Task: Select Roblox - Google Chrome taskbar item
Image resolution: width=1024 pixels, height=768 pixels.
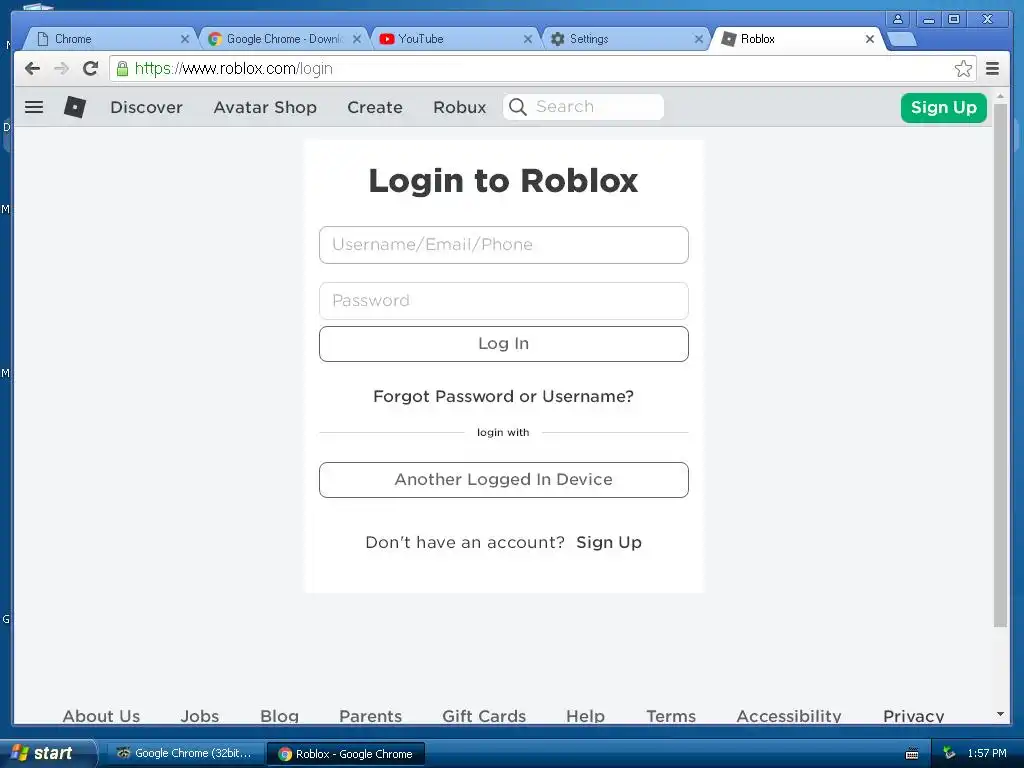Action: point(346,754)
